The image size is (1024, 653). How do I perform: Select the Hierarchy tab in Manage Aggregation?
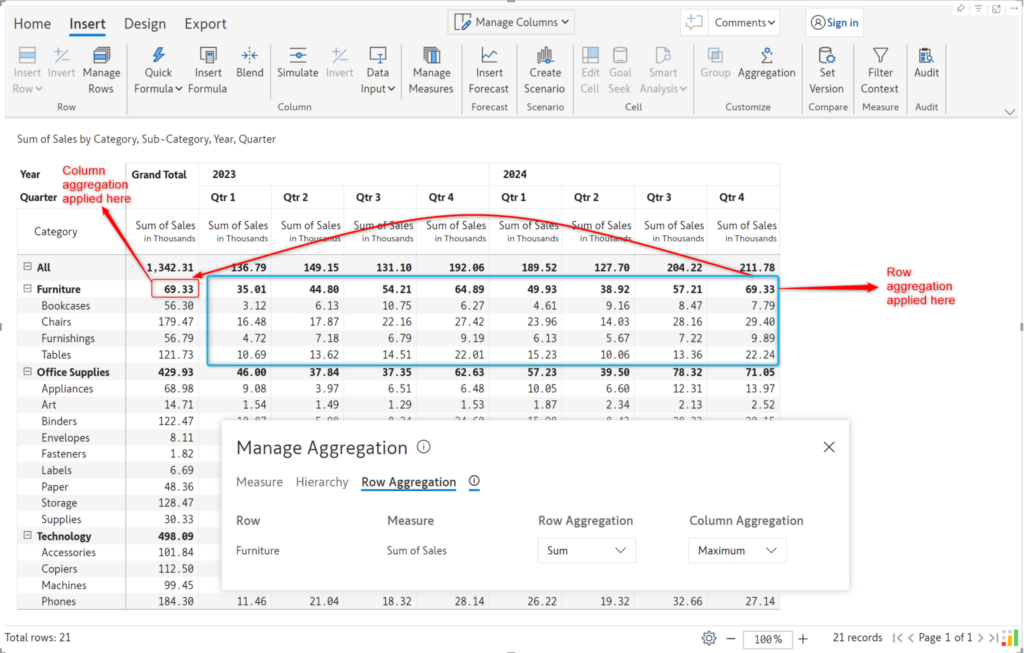(322, 482)
